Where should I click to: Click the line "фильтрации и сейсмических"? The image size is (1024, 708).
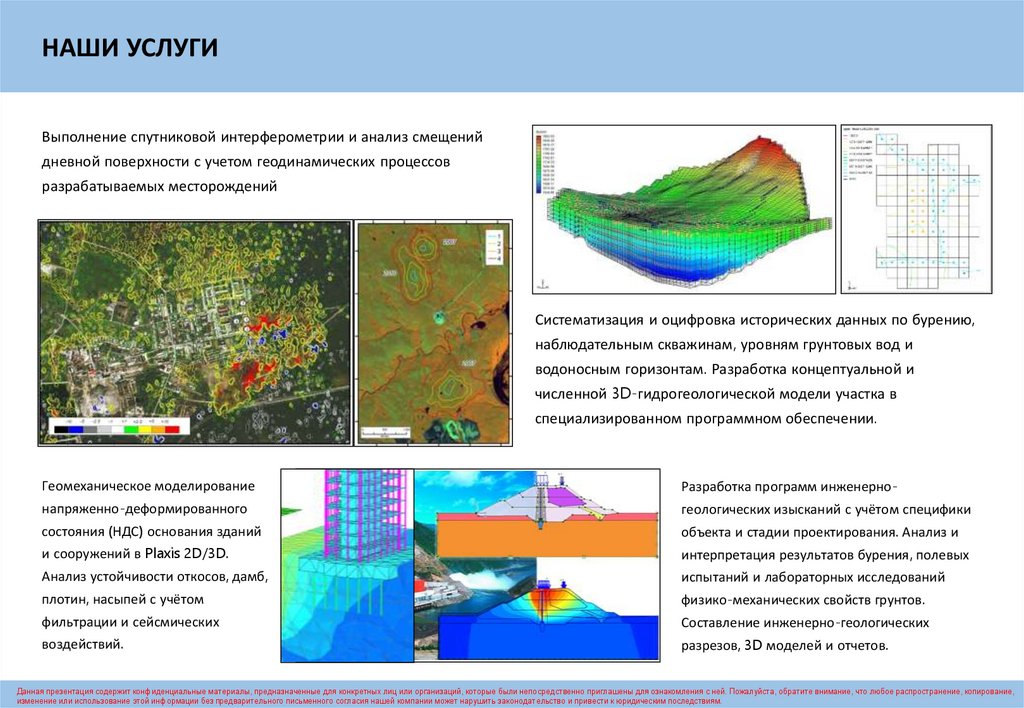pyautogui.click(x=131, y=622)
